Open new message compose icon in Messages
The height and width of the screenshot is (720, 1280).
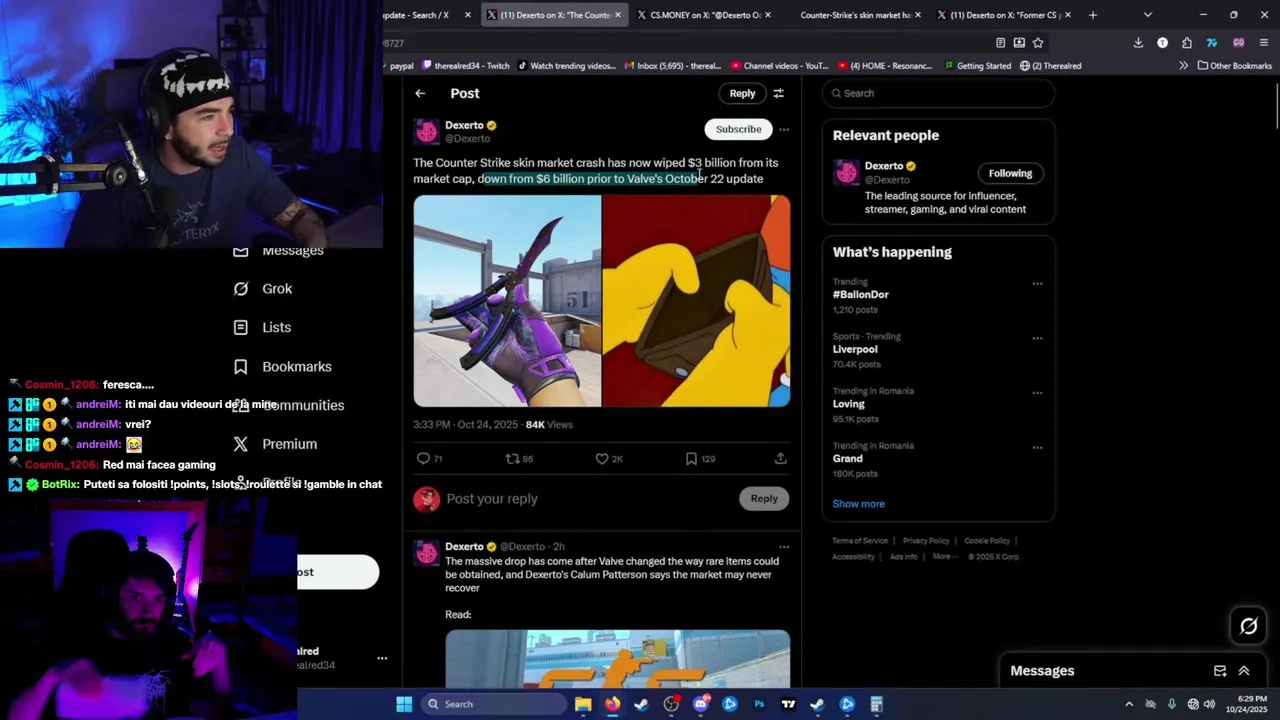pos(1220,671)
